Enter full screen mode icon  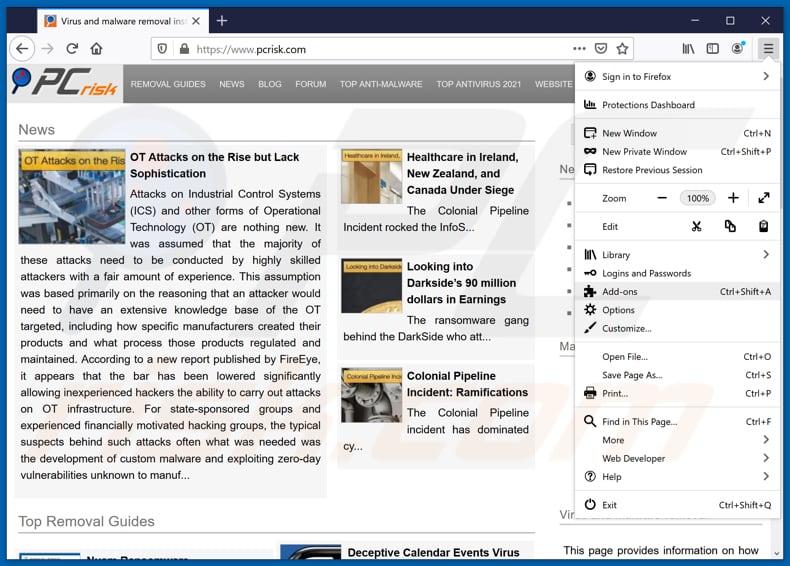[763, 198]
